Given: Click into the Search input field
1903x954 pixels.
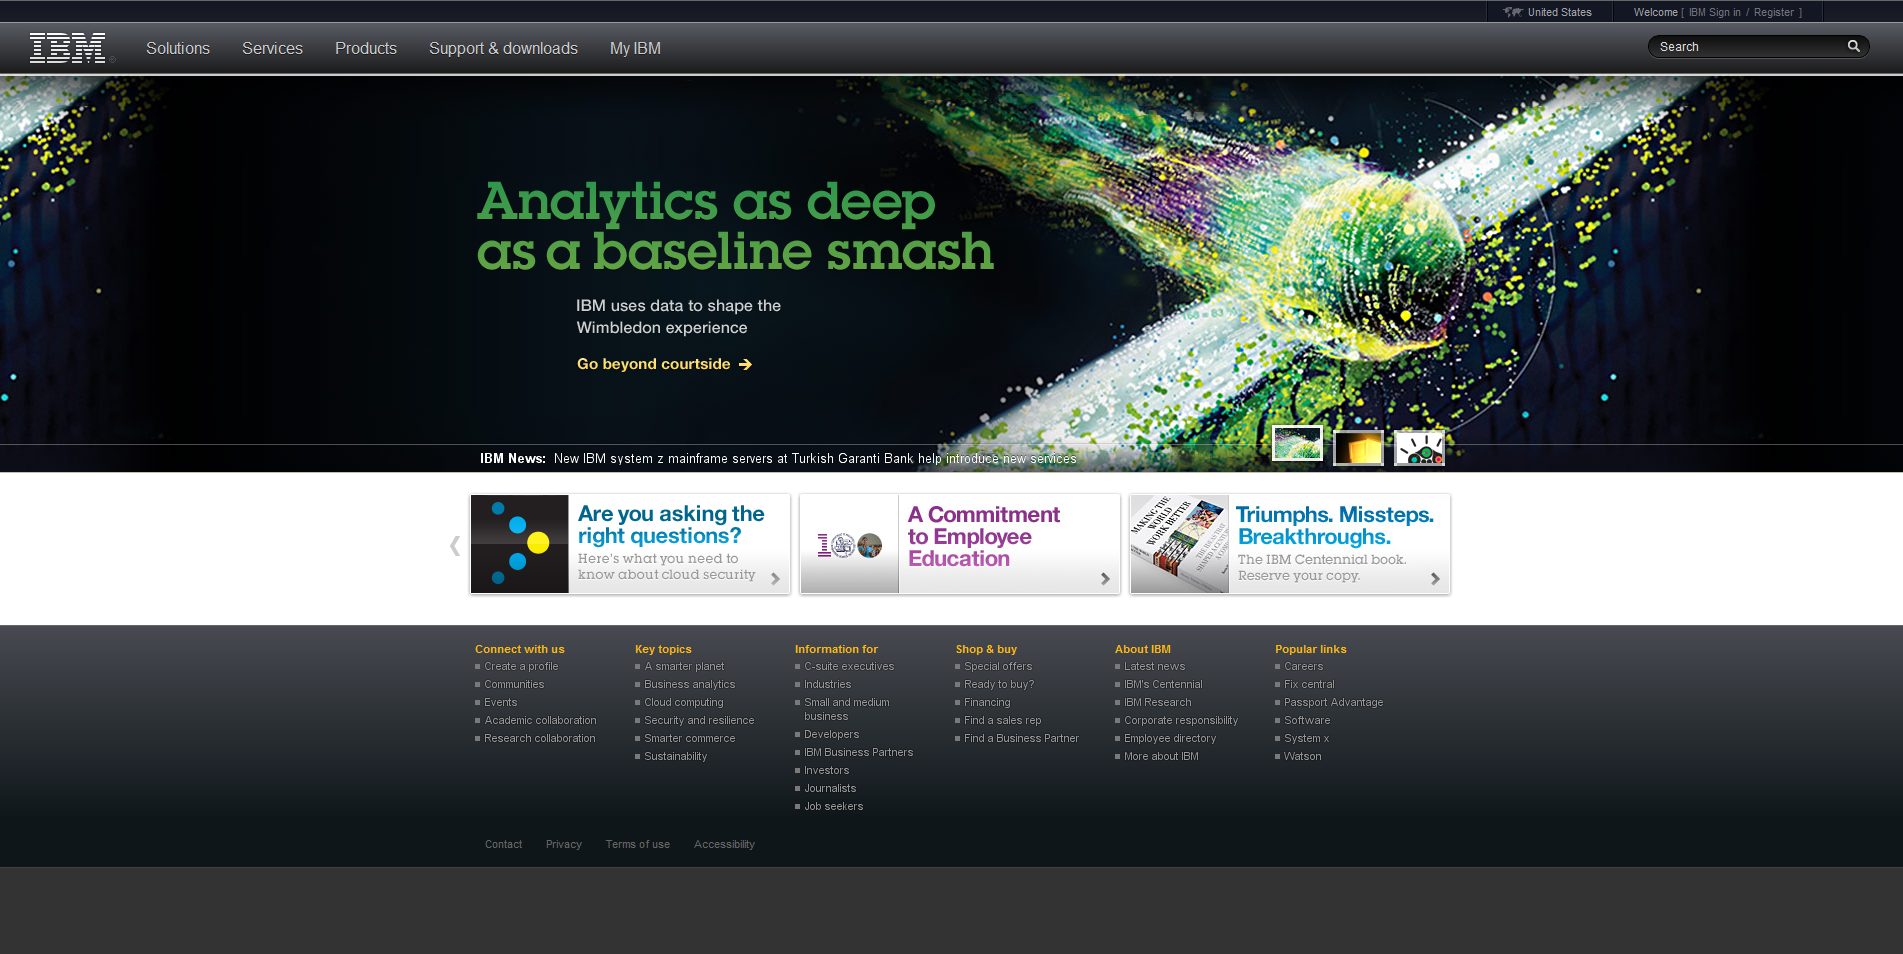Looking at the screenshot, I should (1747, 47).
